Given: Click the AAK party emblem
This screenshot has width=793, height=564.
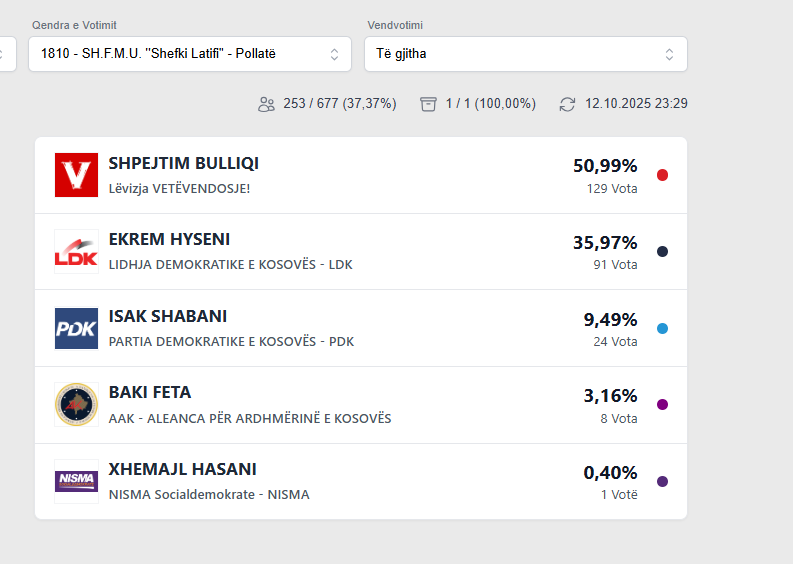Looking at the screenshot, I should point(76,405).
